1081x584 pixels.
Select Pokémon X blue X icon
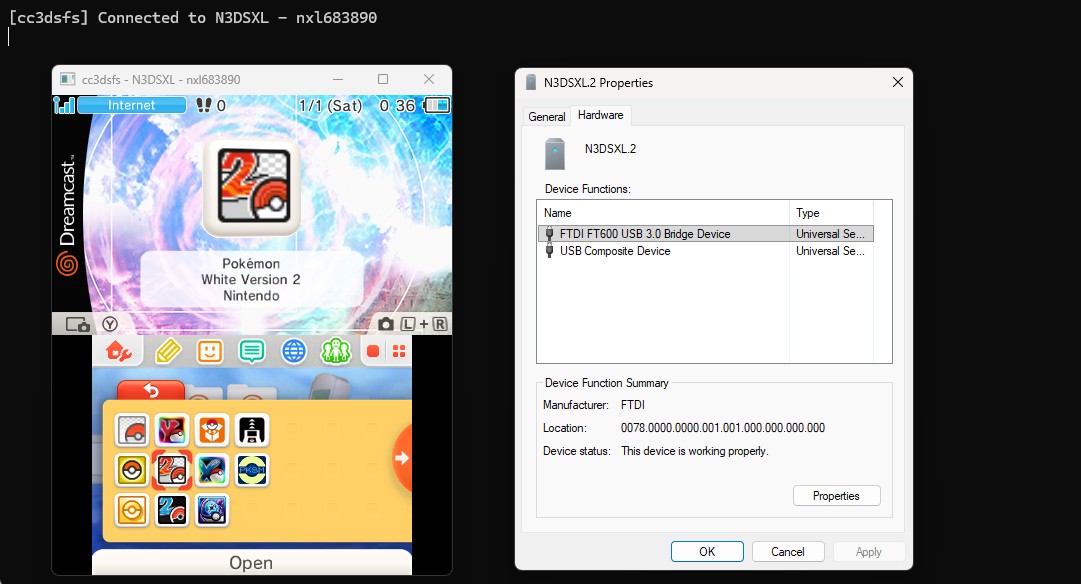pos(212,470)
